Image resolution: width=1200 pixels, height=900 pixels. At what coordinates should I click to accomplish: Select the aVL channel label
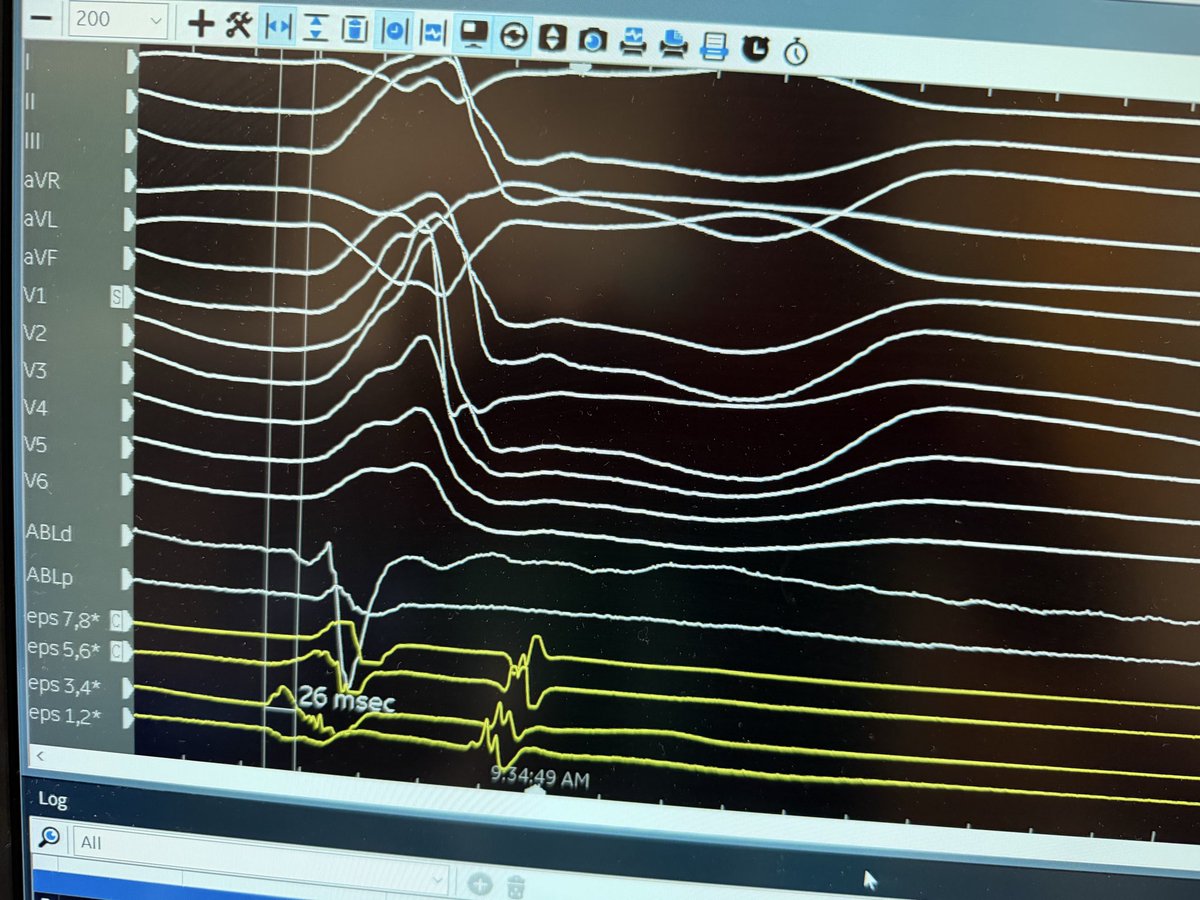tap(40, 218)
